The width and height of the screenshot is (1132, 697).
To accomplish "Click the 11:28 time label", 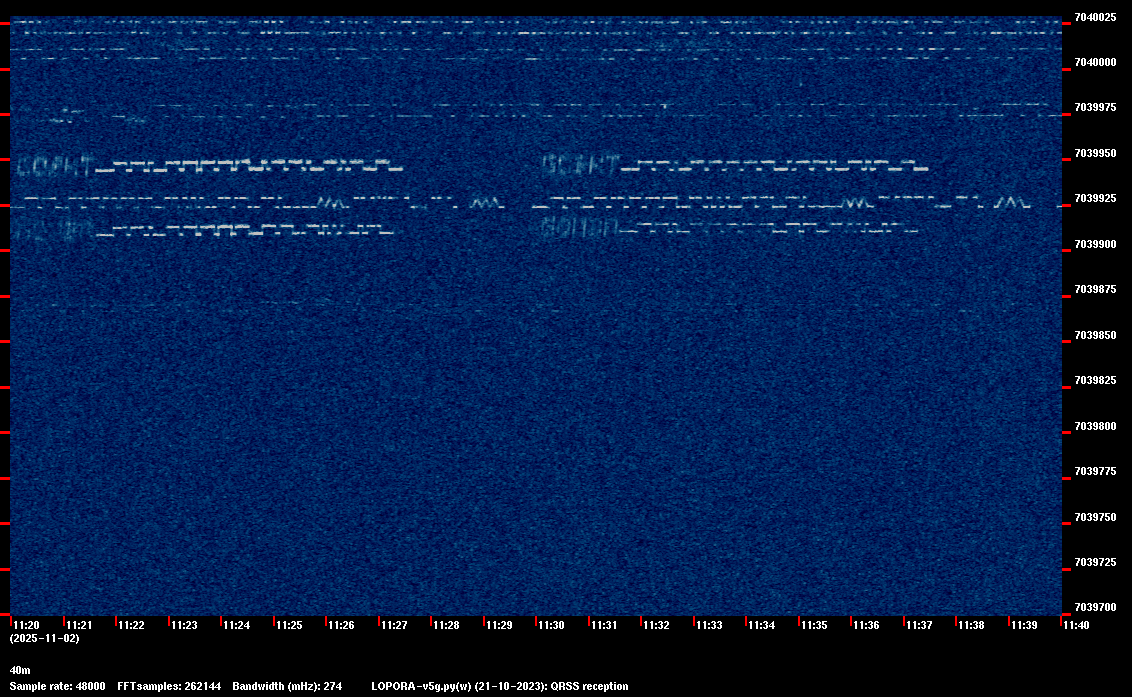I will [x=447, y=625].
